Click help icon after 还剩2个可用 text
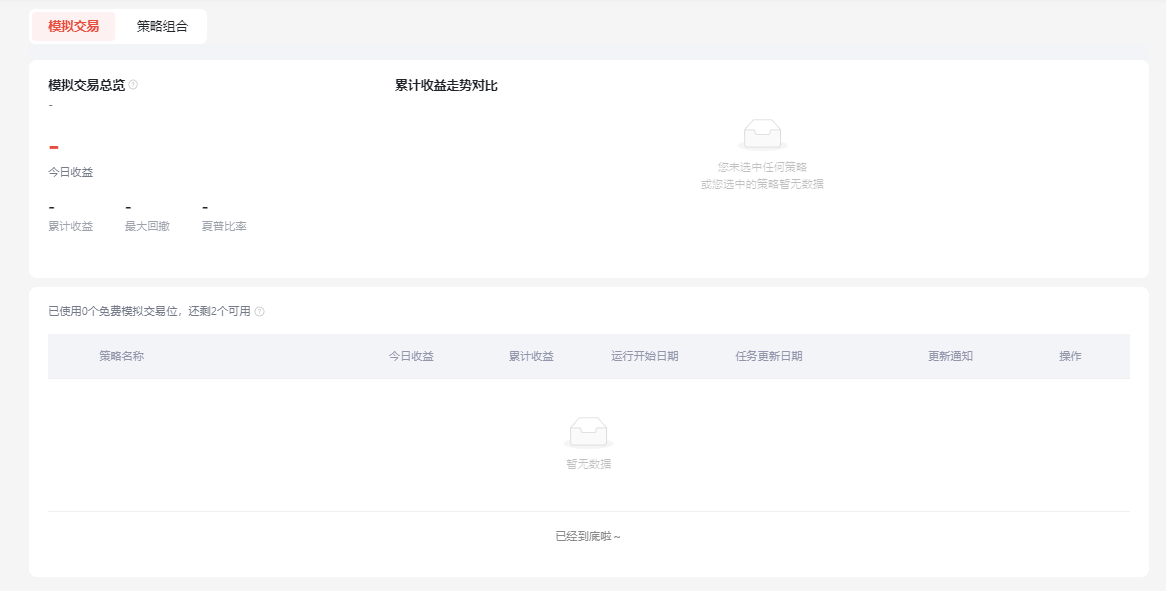 259,312
